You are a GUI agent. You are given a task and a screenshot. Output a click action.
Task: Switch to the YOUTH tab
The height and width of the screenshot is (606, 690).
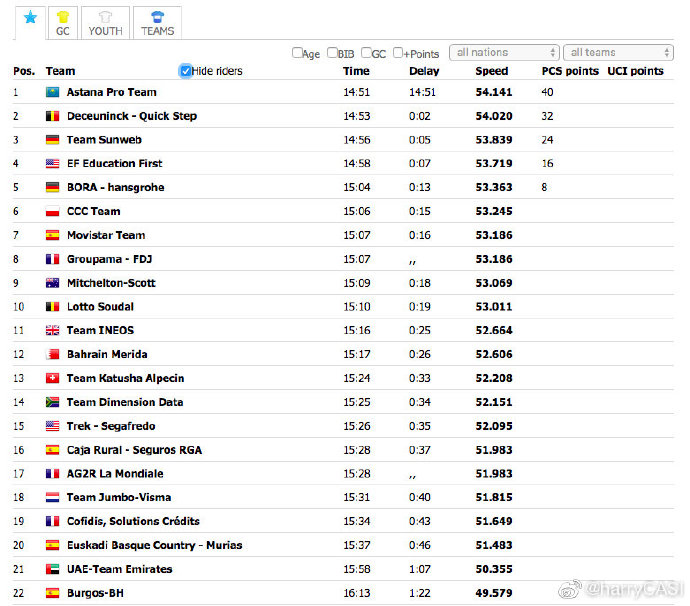105,23
